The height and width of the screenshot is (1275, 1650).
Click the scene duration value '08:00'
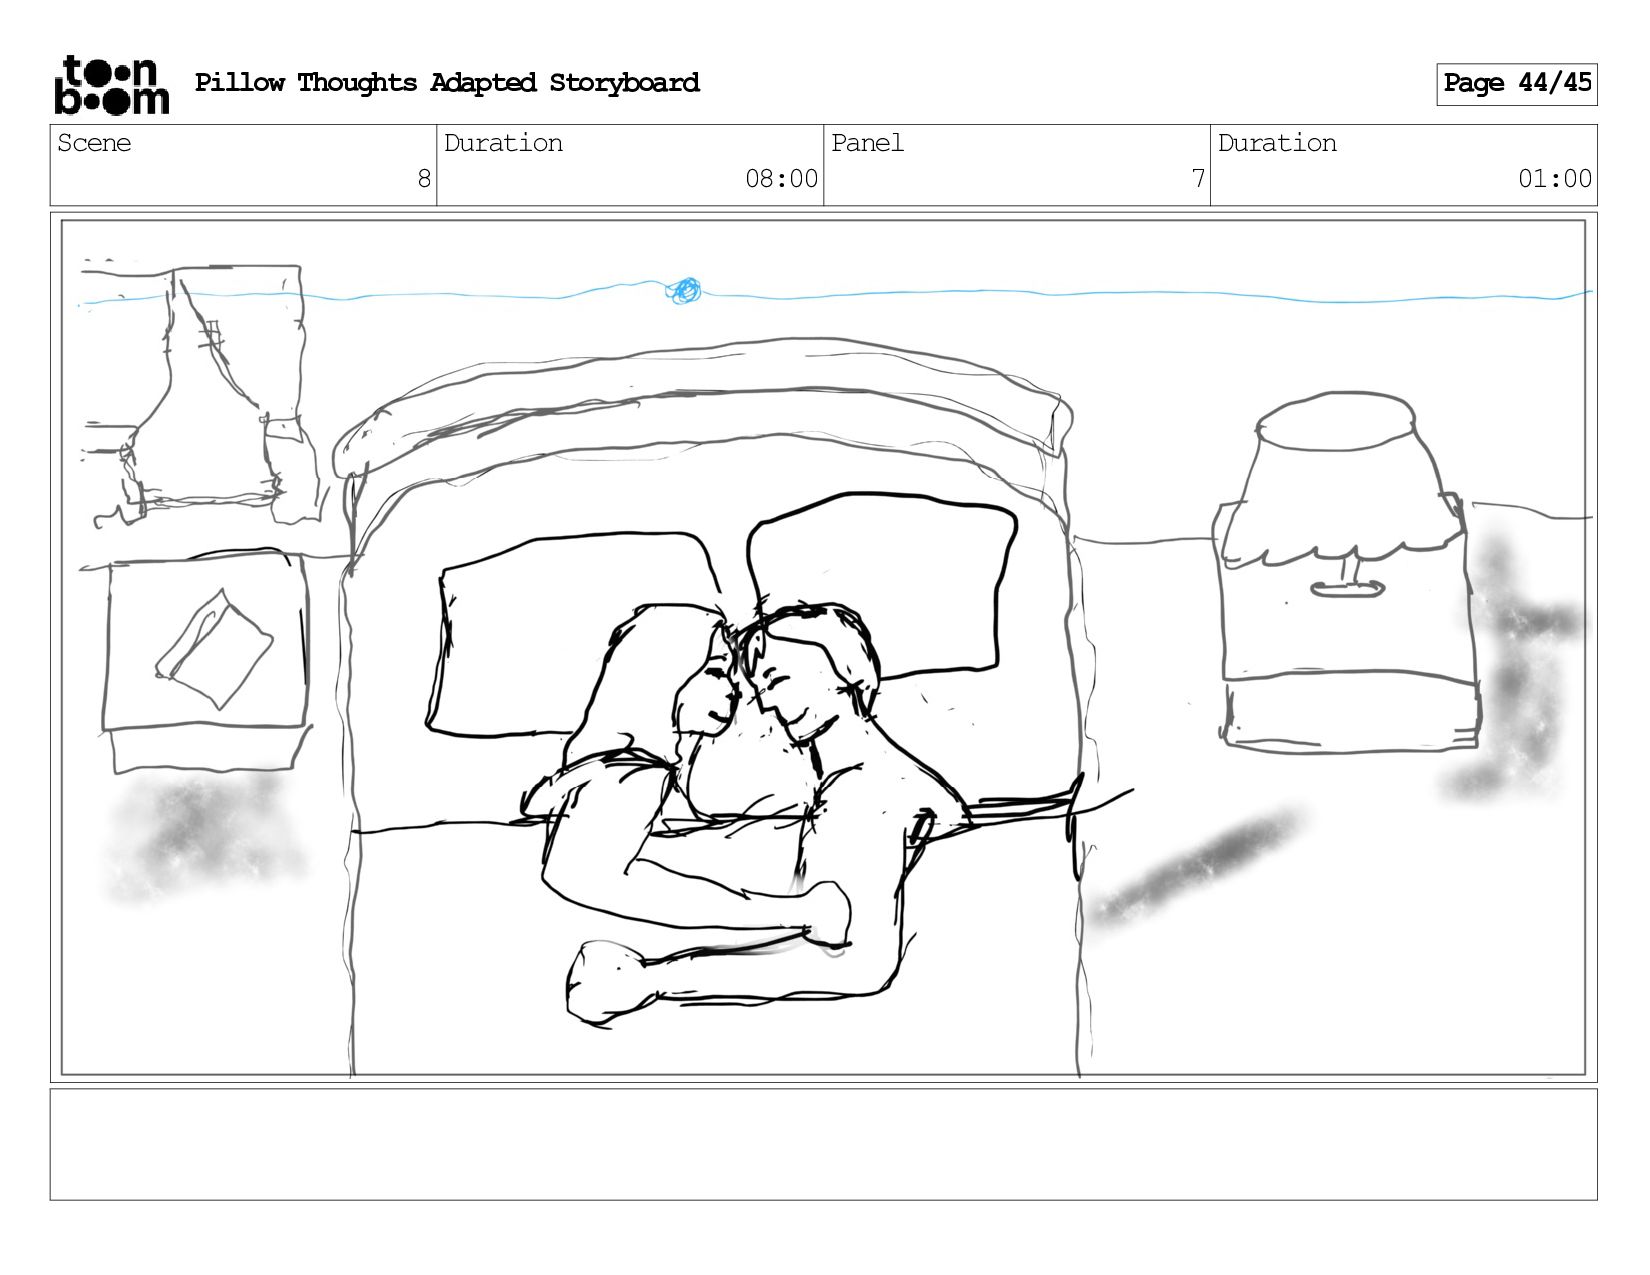781,179
